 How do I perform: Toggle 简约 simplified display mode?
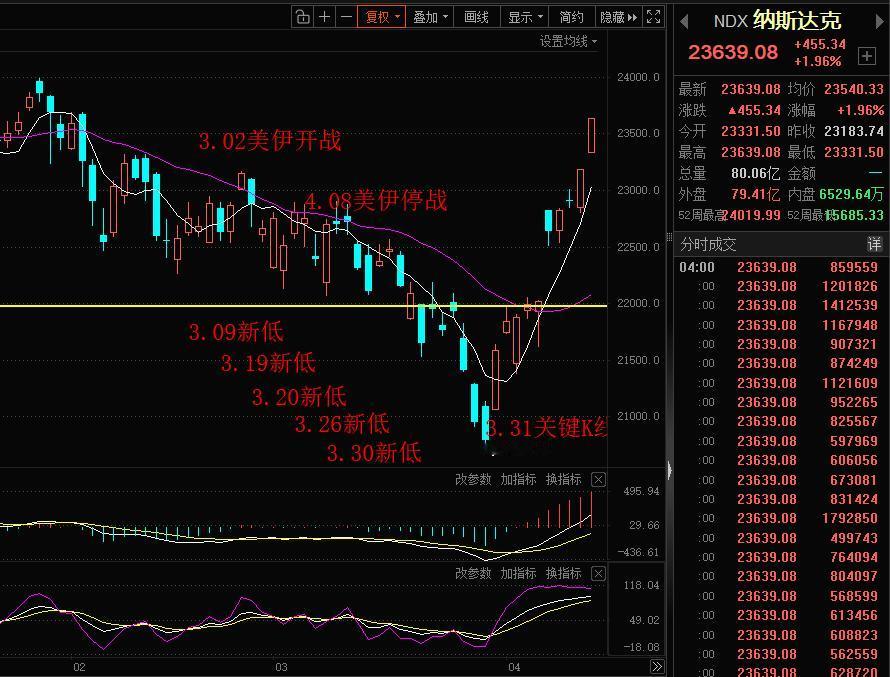(x=571, y=17)
